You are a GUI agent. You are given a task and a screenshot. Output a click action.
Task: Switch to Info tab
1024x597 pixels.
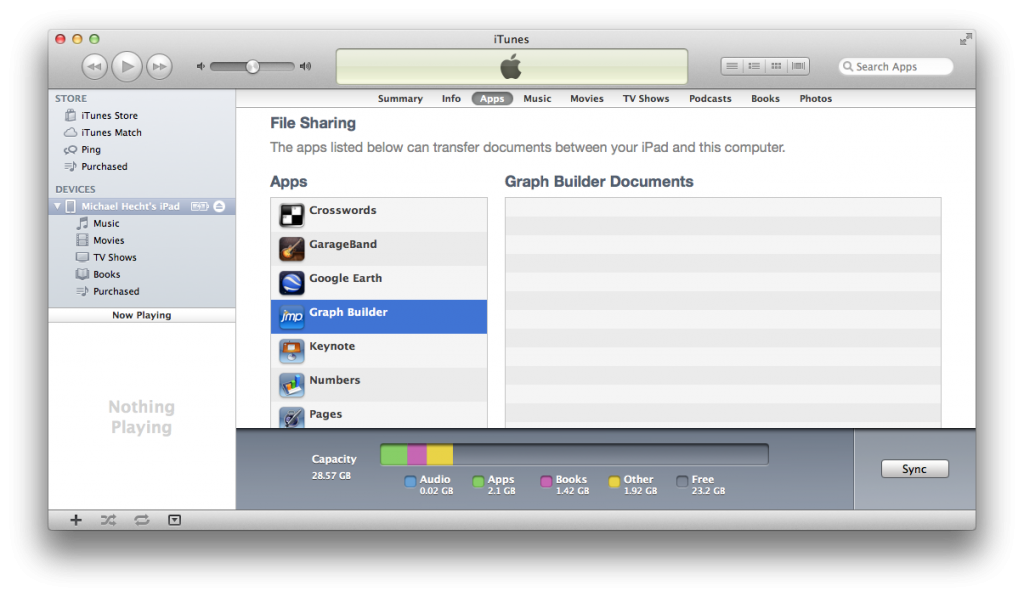[x=451, y=99]
